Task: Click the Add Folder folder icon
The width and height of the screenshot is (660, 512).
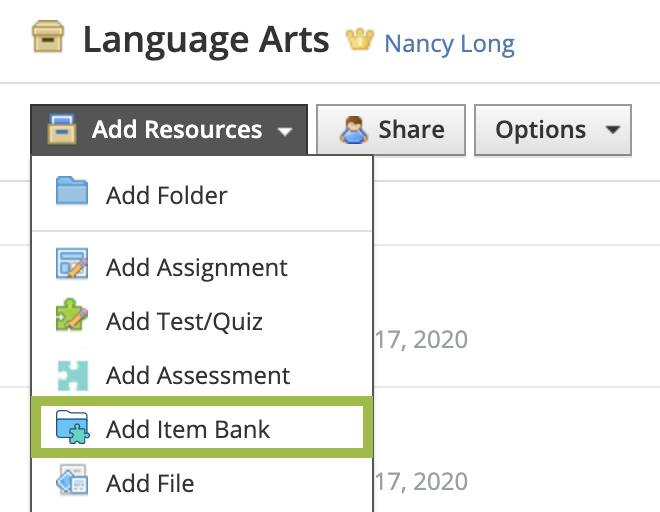Action: [72, 194]
